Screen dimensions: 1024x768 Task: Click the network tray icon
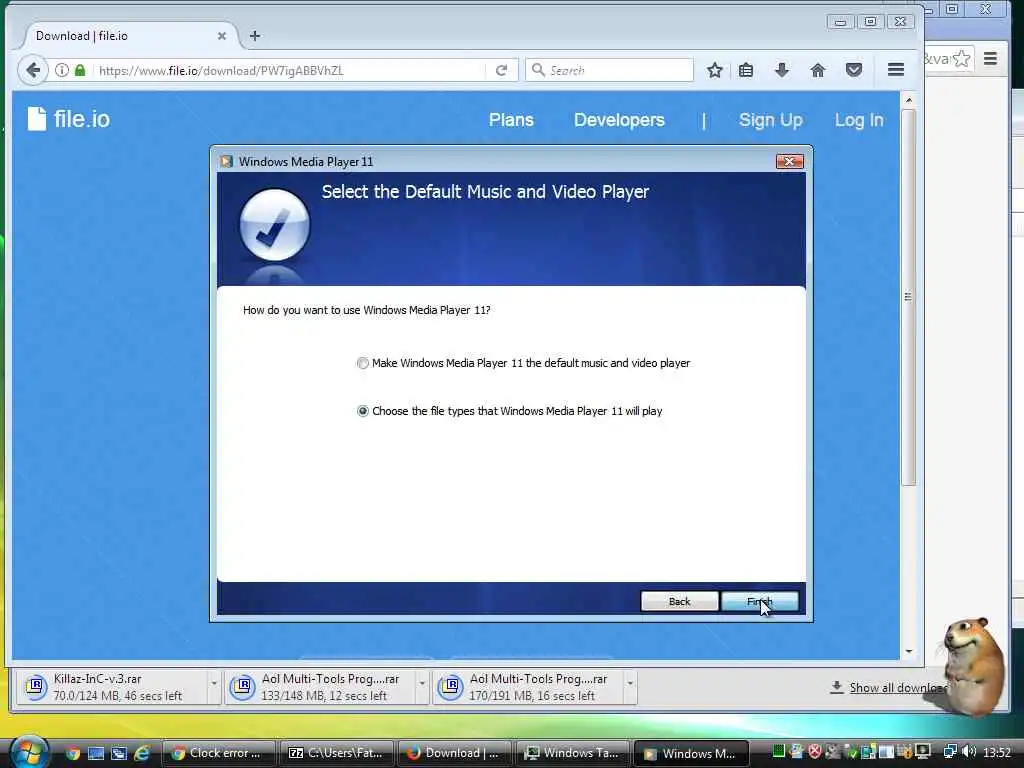click(x=951, y=752)
